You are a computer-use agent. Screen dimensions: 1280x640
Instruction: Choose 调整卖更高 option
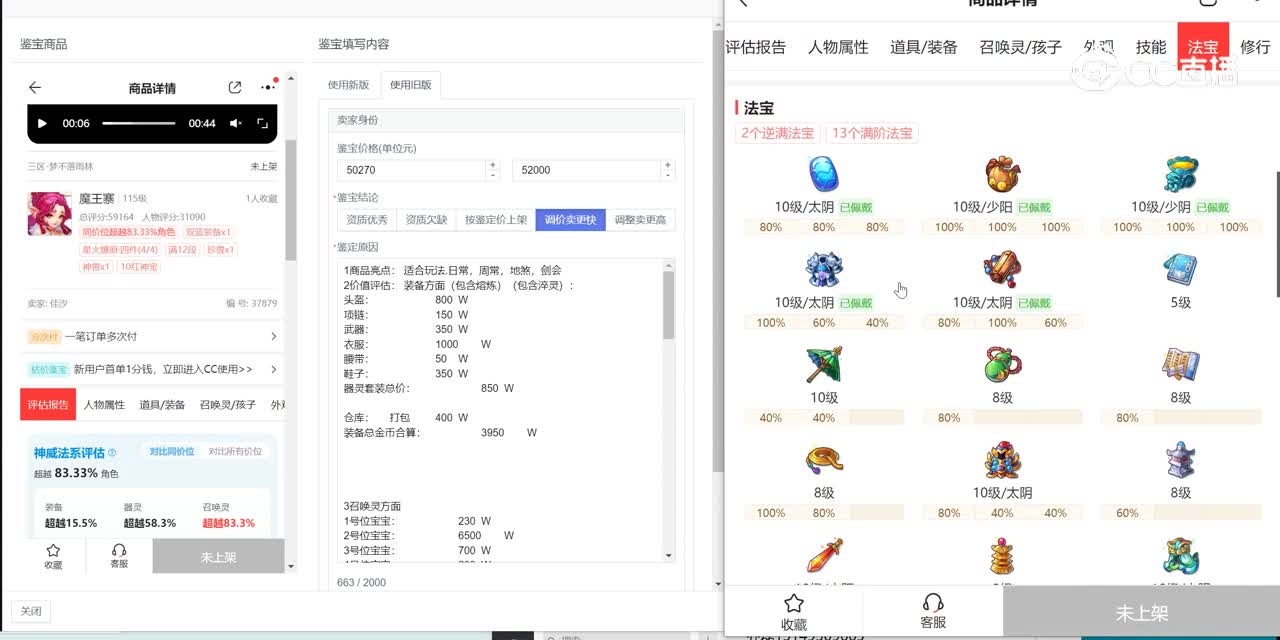click(640, 220)
